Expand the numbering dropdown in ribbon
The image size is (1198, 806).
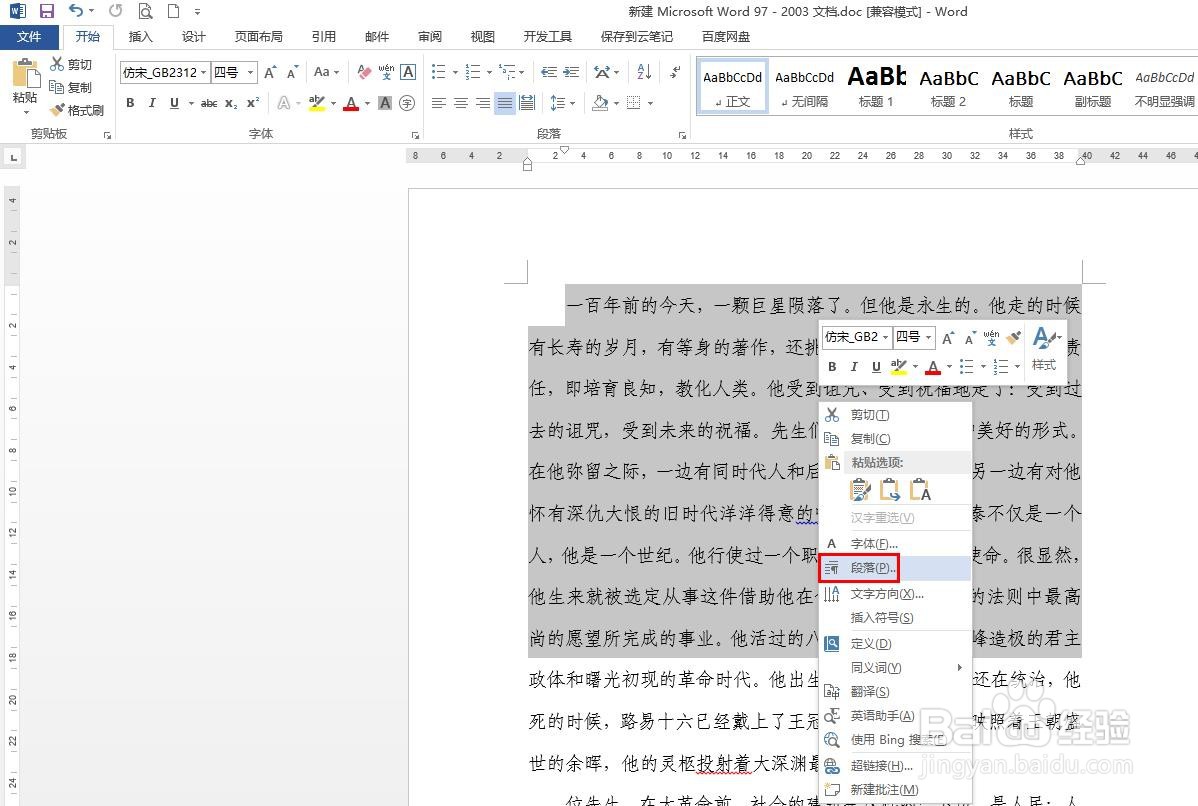tap(489, 73)
